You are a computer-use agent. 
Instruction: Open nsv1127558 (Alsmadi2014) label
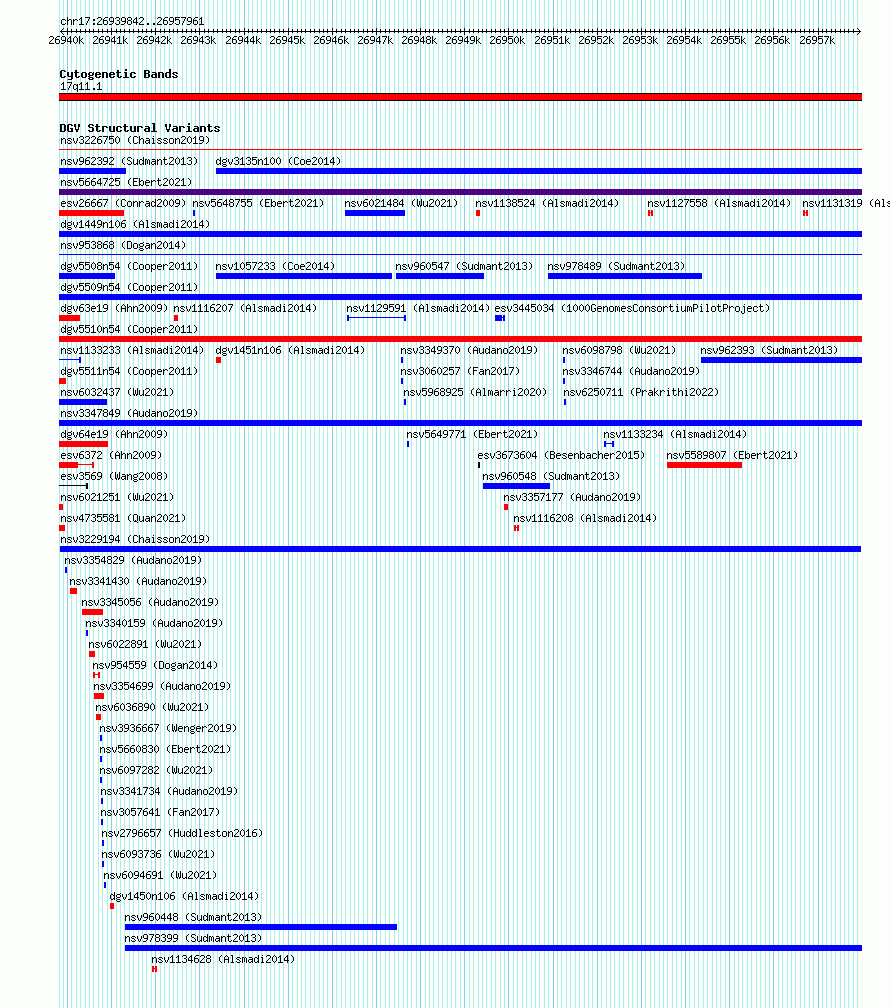[719, 203]
